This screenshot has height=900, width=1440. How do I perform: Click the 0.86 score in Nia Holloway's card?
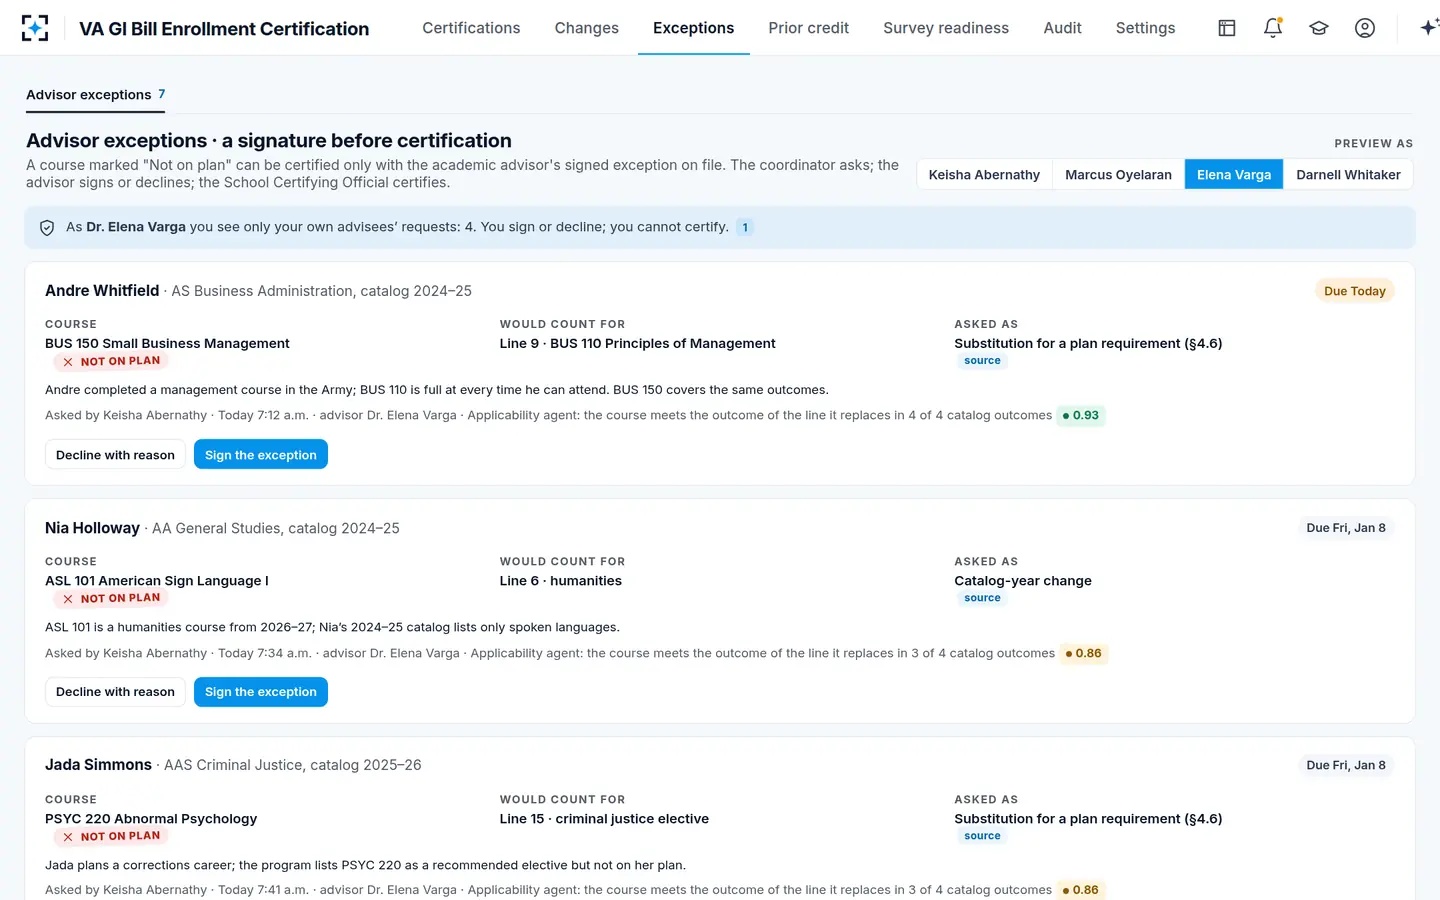coord(1084,654)
